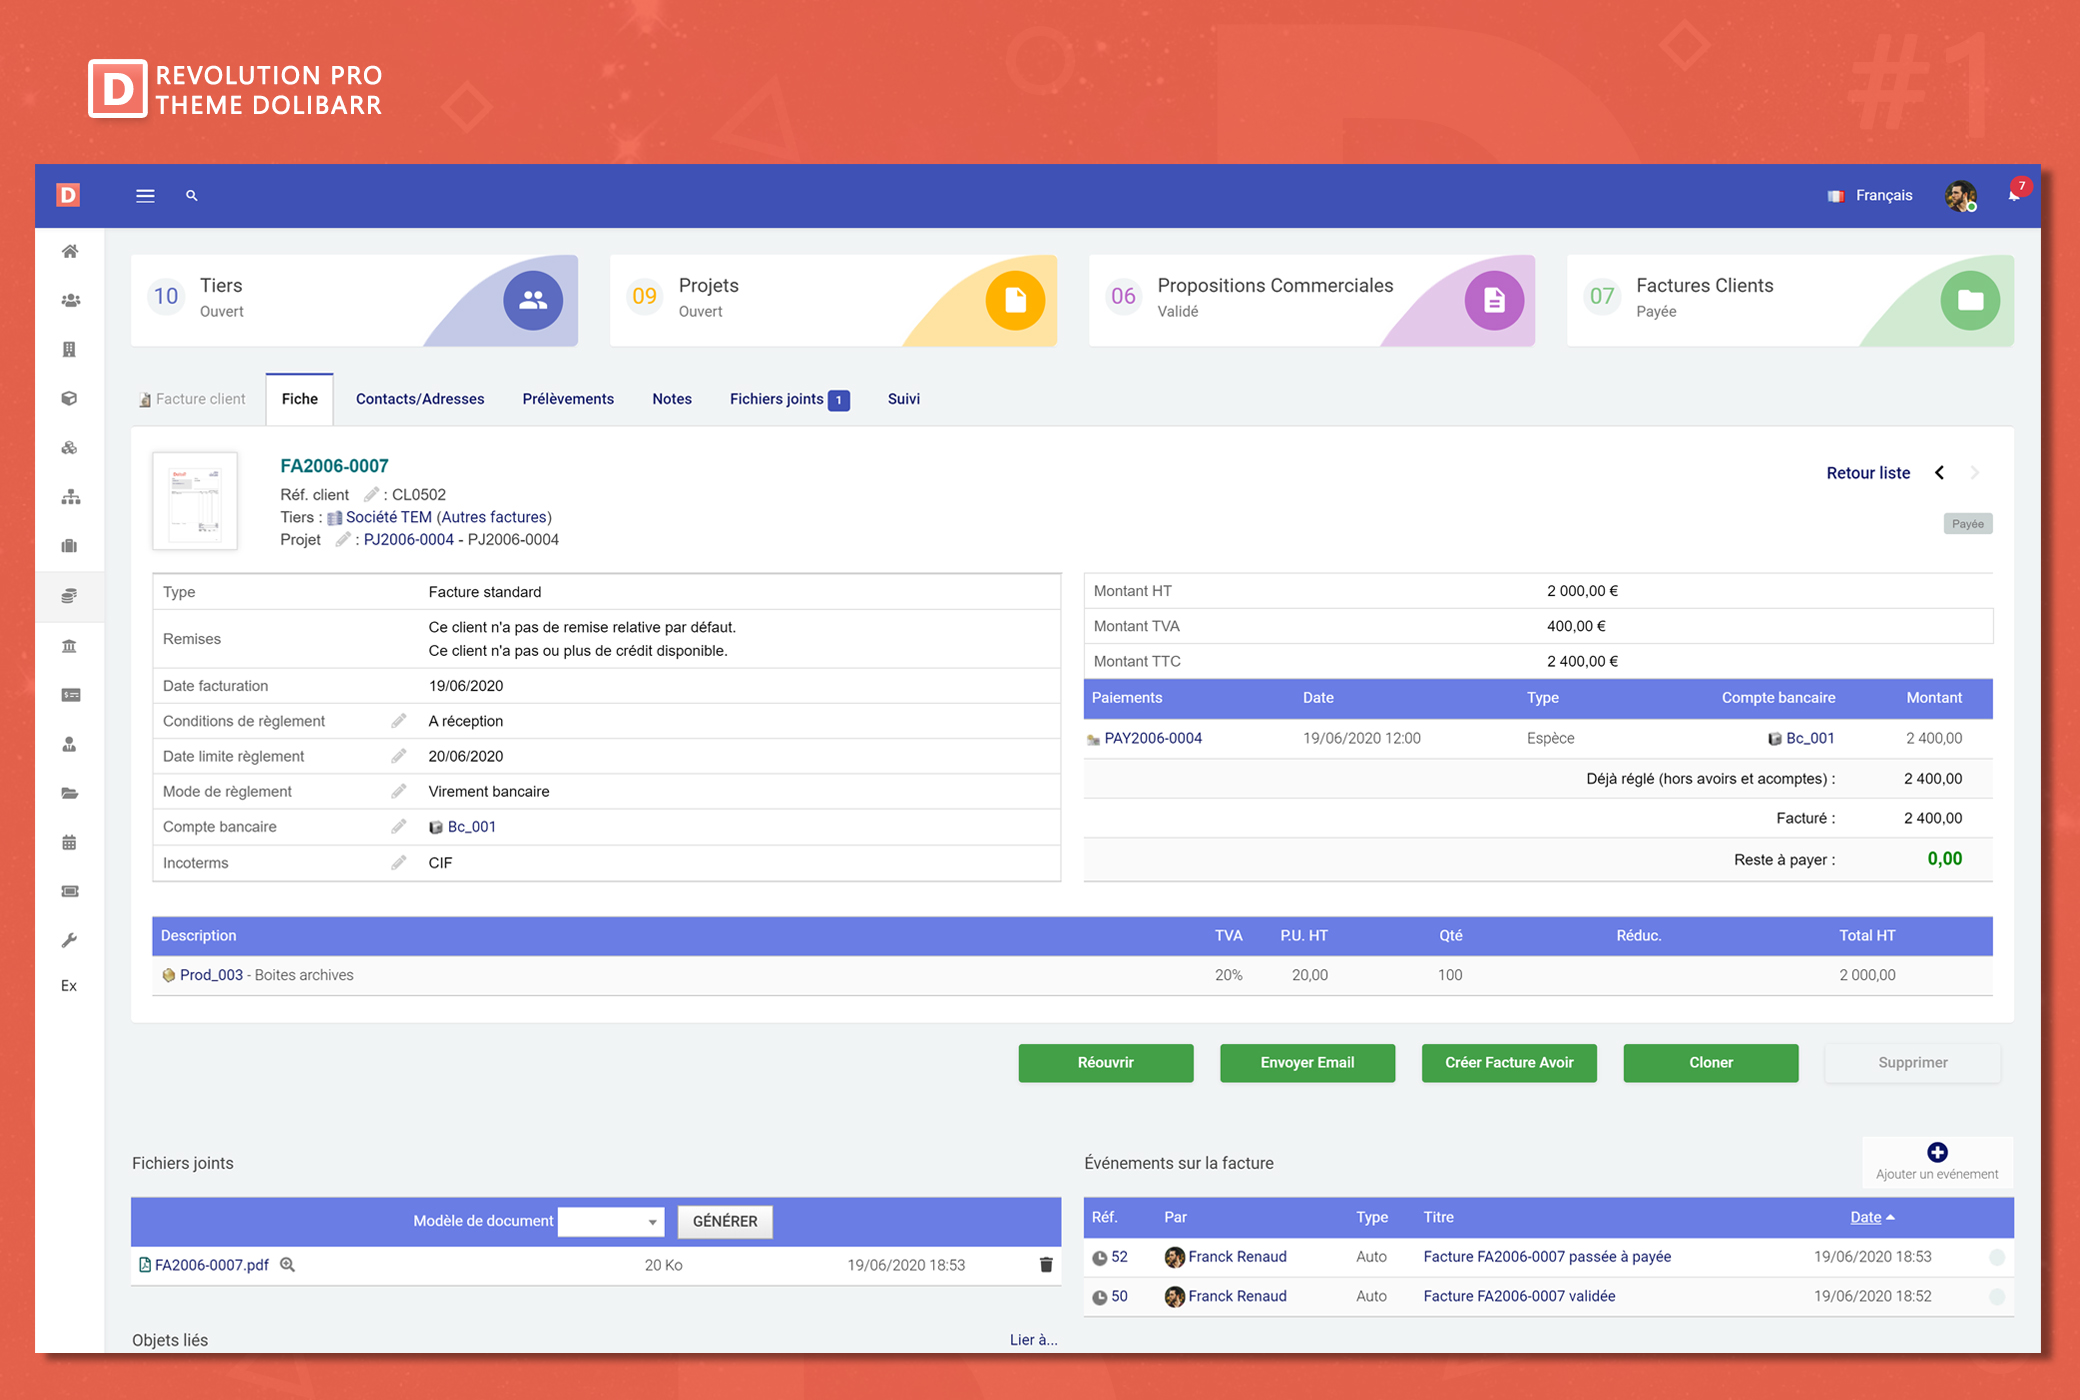Viewport: 2080px width, 1400px height.
Task: Click the Envoyer Email button
Action: pyautogui.click(x=1308, y=1063)
